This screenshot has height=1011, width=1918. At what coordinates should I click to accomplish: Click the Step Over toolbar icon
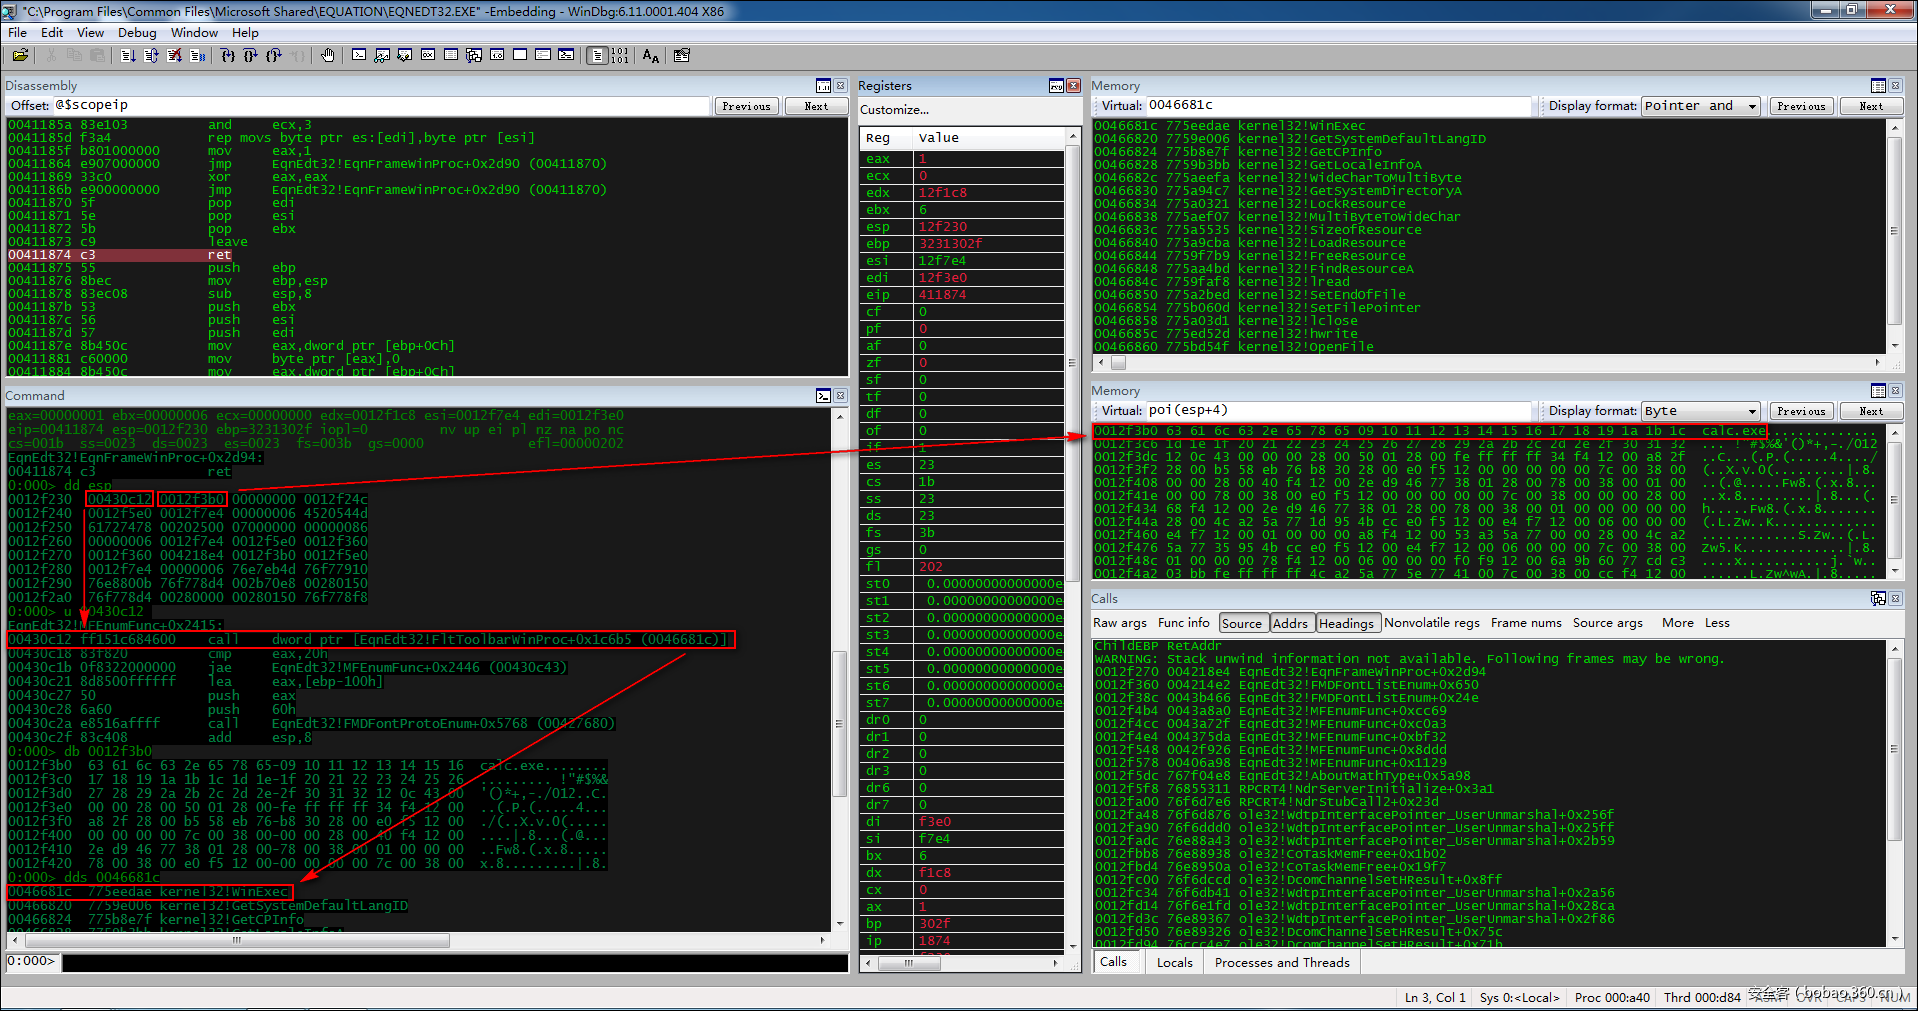click(x=251, y=56)
